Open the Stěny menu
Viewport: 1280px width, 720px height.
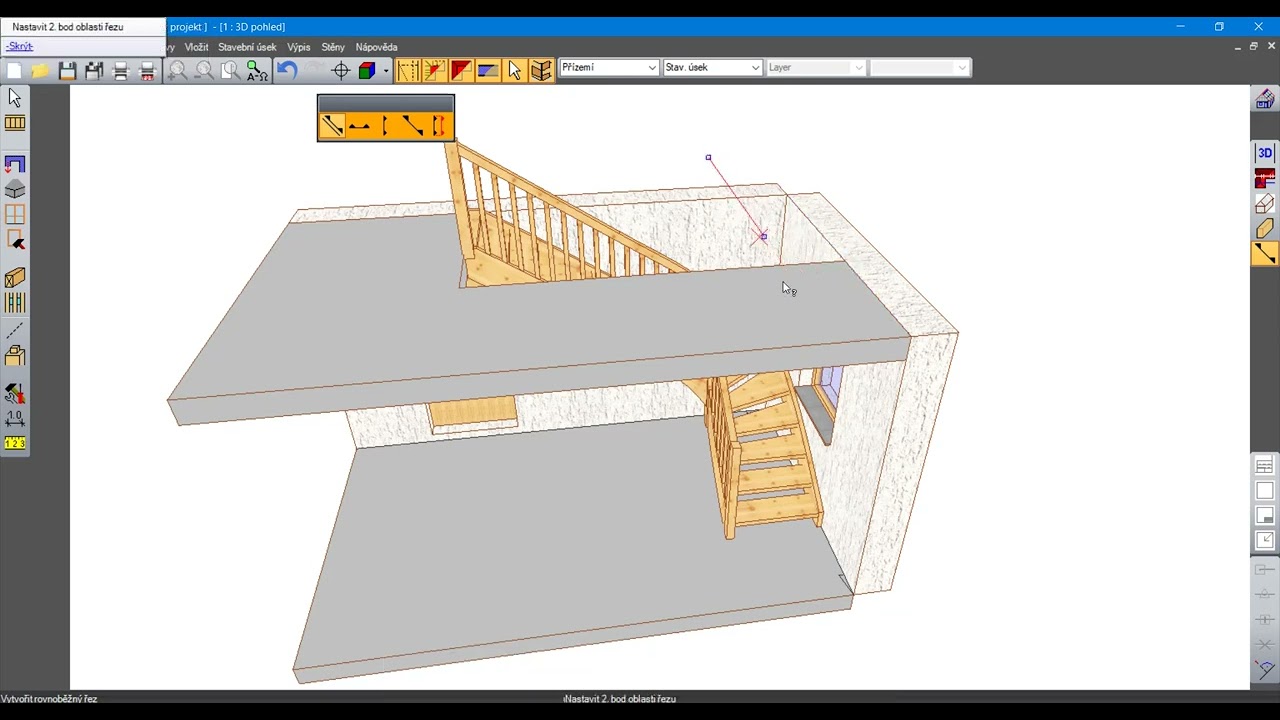[x=333, y=47]
